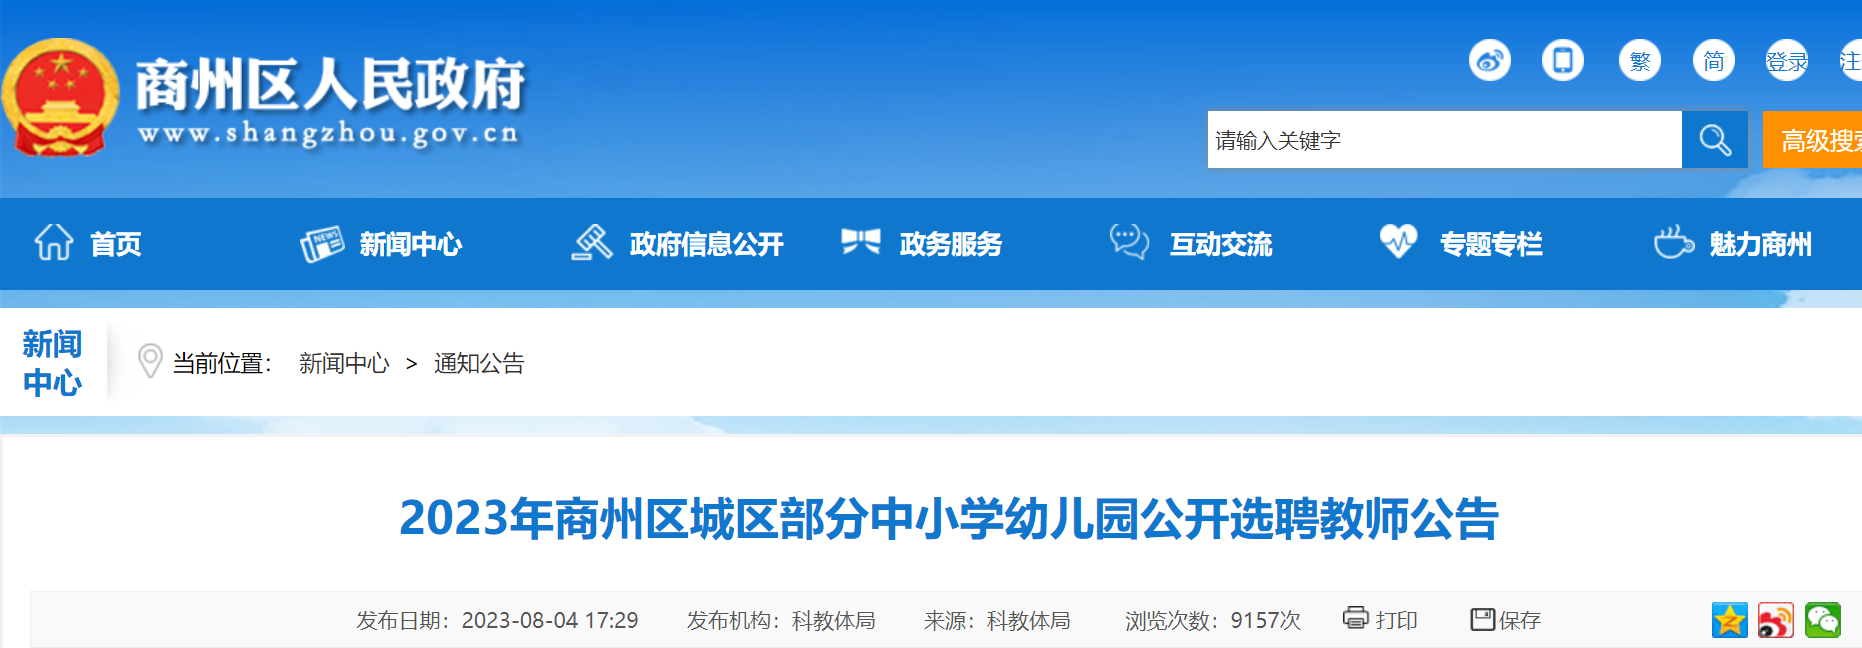
Task: Click 保存 to save the page
Action: (1520, 621)
